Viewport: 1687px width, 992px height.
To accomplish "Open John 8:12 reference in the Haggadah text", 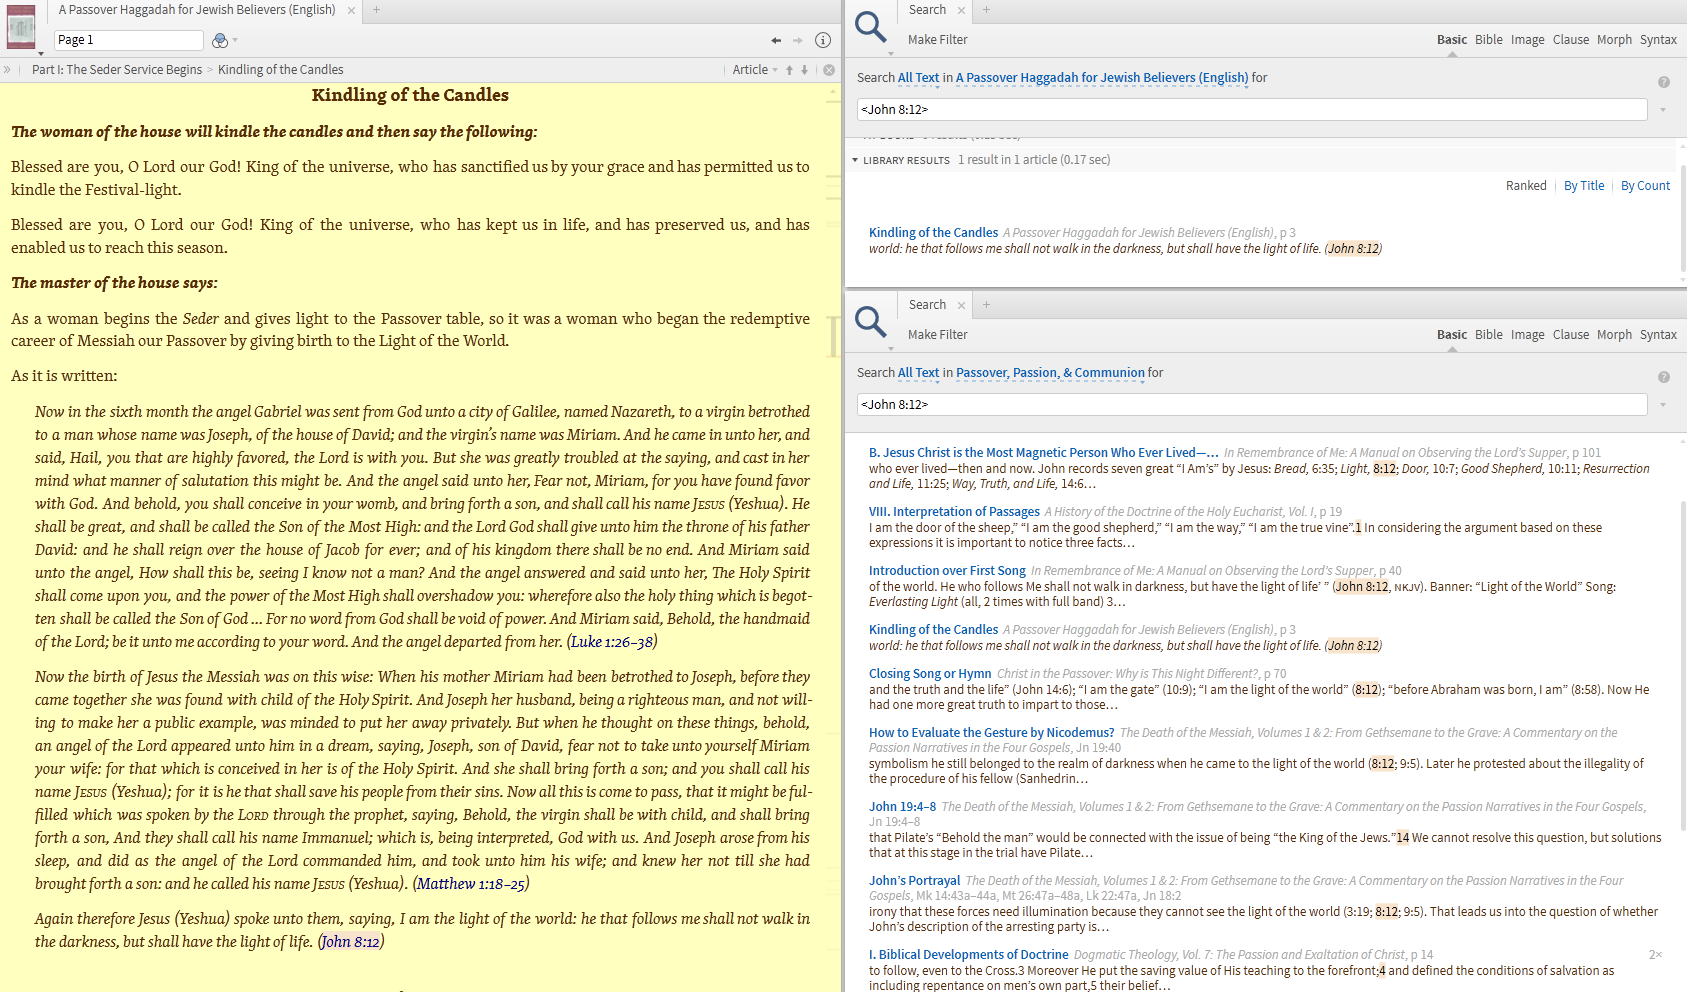I will click(351, 942).
